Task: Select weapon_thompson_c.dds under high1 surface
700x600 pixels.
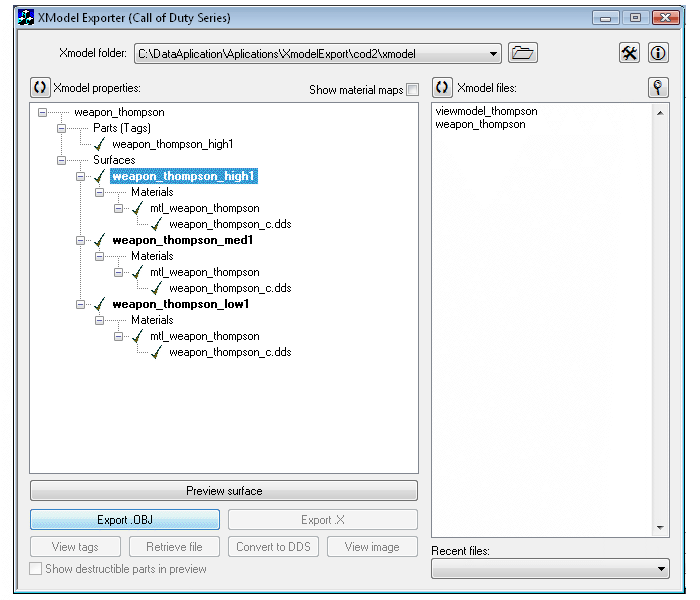Action: (230, 224)
